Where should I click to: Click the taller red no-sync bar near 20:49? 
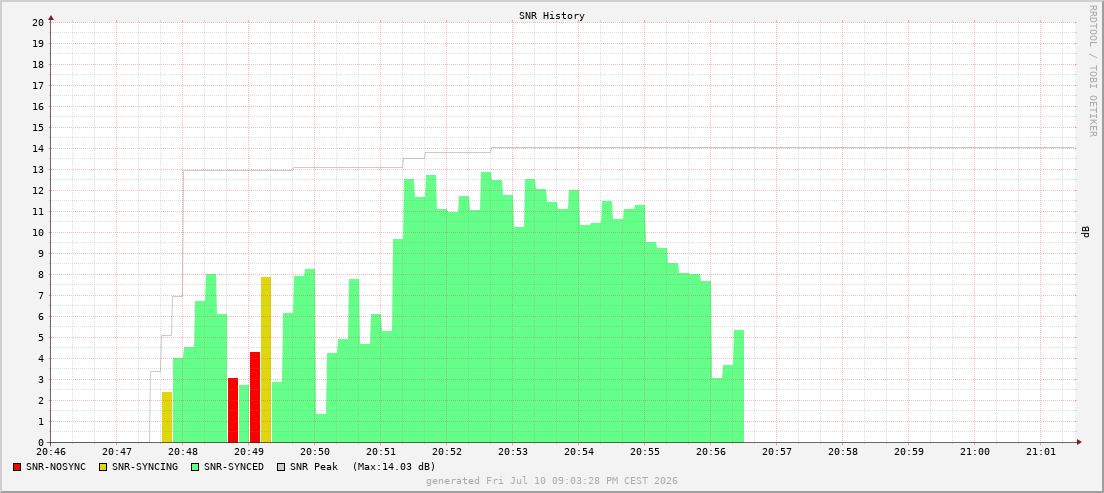[255, 397]
